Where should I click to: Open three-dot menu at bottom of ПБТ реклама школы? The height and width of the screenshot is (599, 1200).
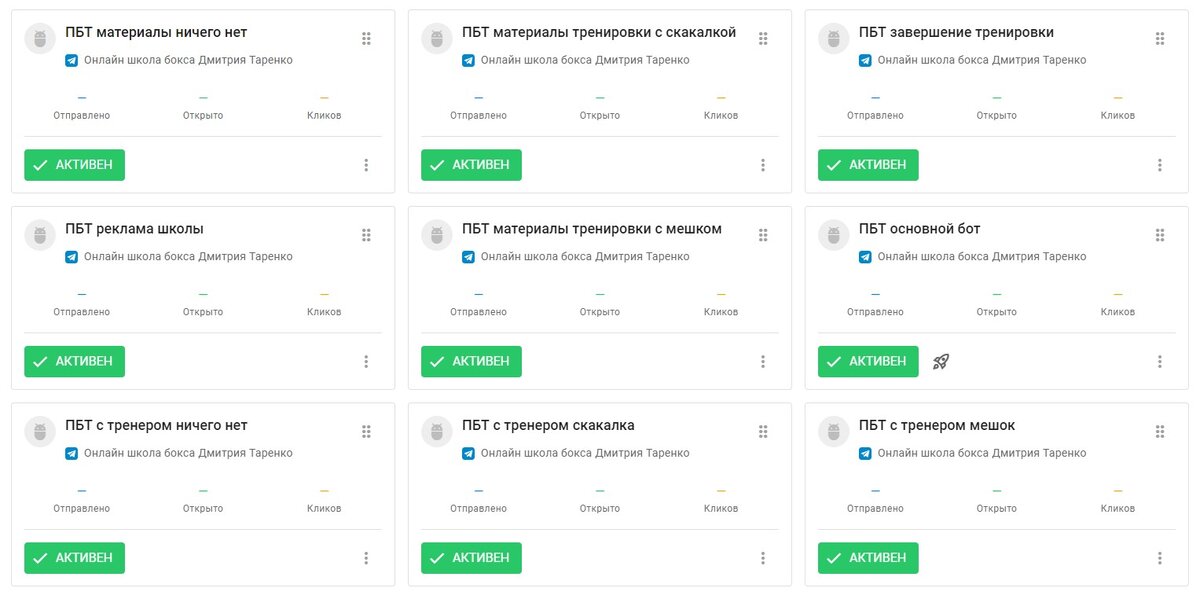[366, 362]
